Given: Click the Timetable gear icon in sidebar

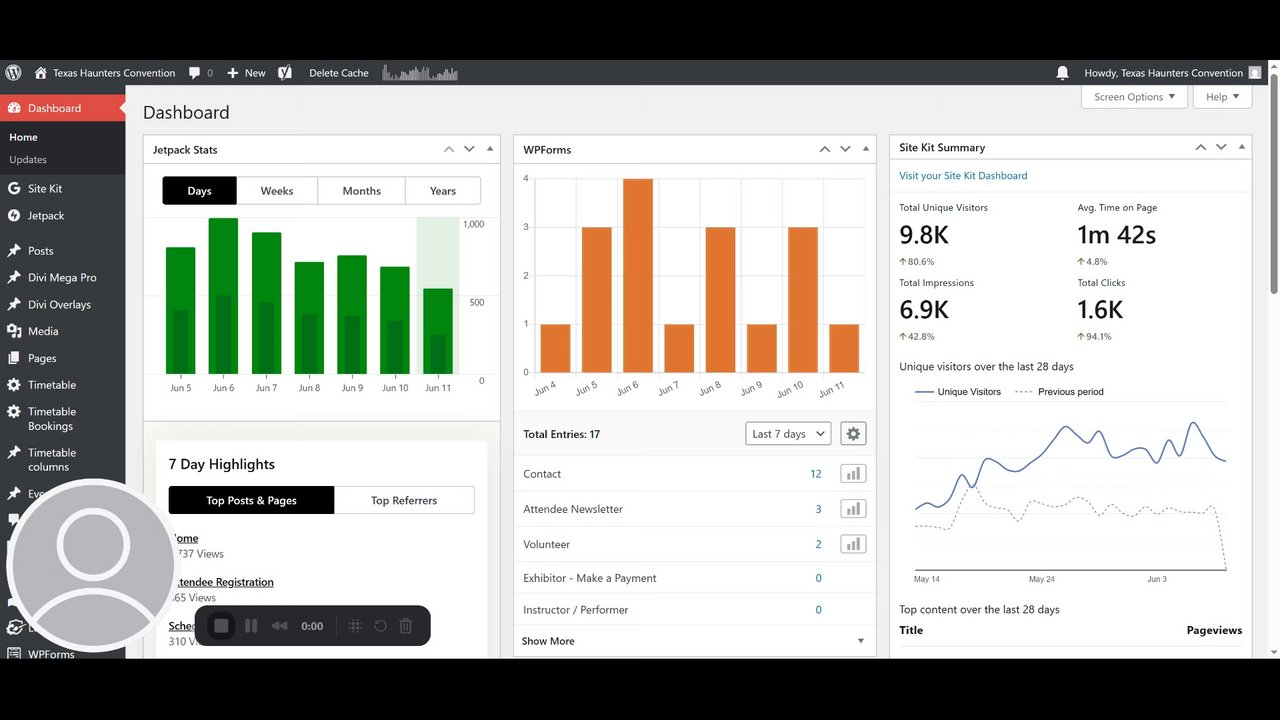Looking at the screenshot, I should [14, 385].
